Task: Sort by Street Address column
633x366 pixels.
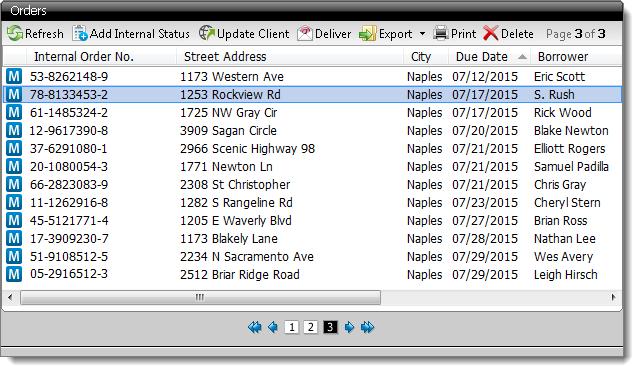Action: tap(290, 56)
